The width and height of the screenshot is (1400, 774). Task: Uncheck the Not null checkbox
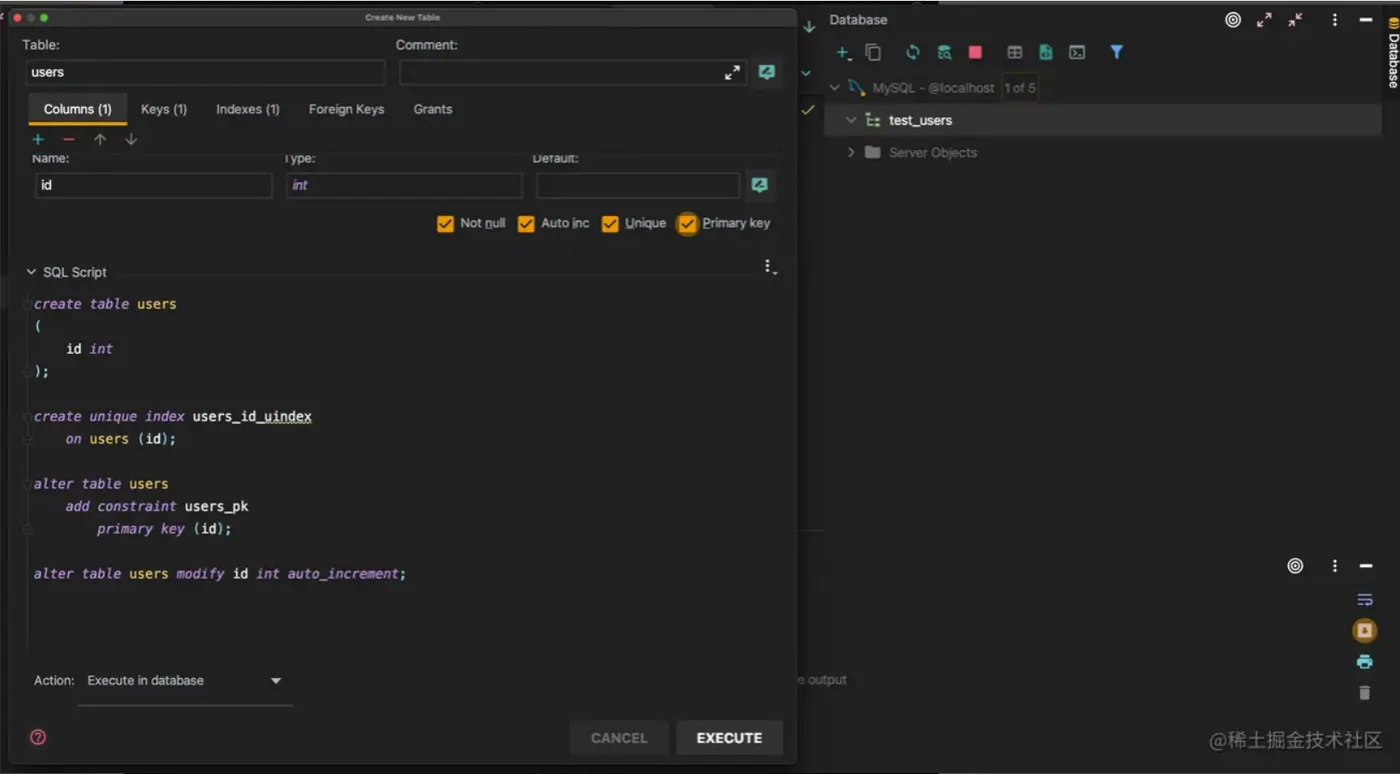tap(446, 224)
